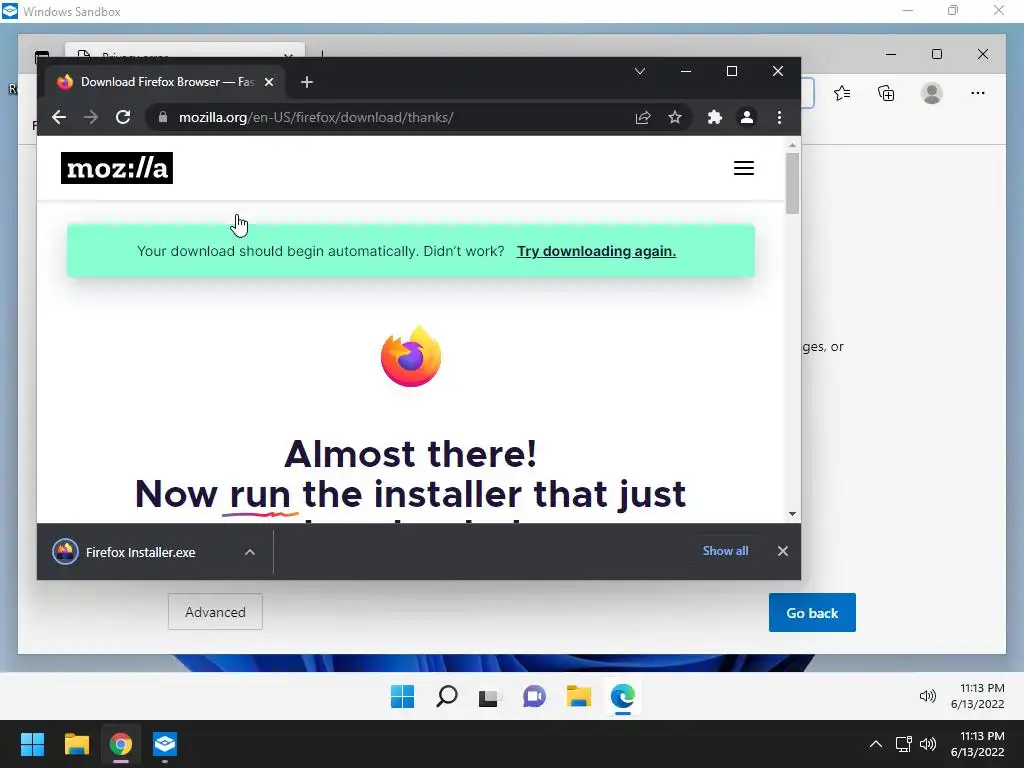
Task: Click Show all downloads
Action: point(725,551)
